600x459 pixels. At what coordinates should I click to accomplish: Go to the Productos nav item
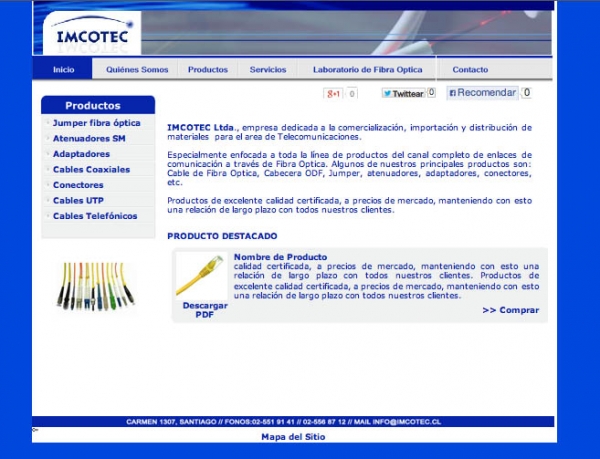208,70
